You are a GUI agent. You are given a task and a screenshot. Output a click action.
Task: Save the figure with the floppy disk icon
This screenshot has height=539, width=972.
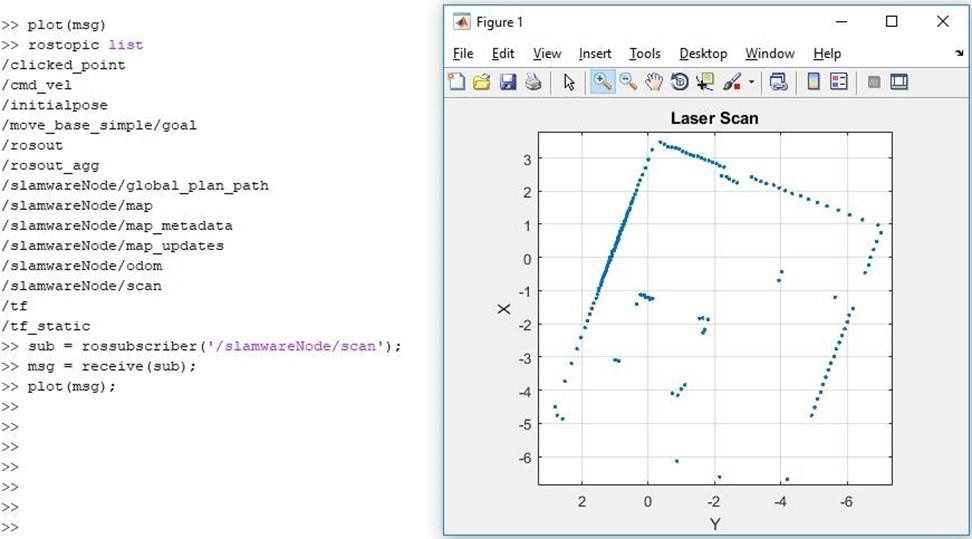[508, 82]
